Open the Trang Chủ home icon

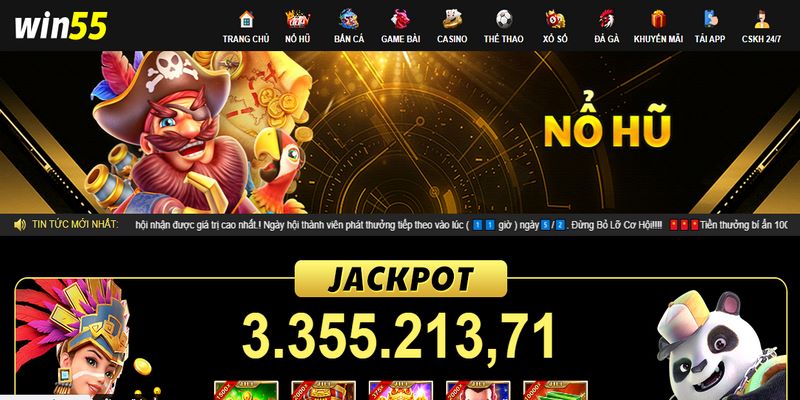[246, 19]
